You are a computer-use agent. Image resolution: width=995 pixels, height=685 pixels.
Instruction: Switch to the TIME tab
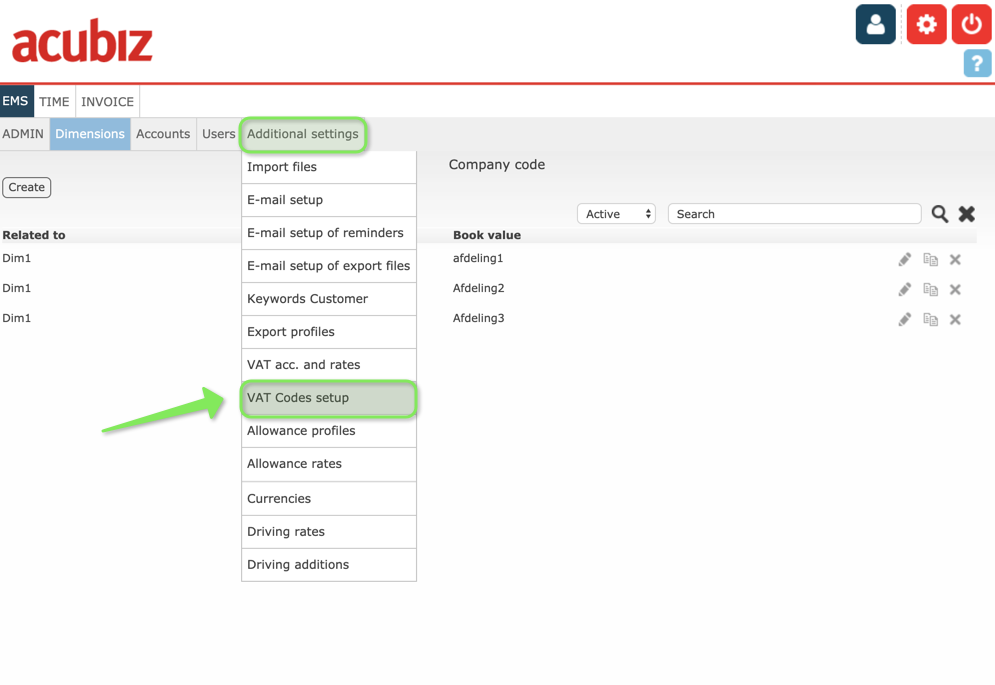click(x=54, y=102)
